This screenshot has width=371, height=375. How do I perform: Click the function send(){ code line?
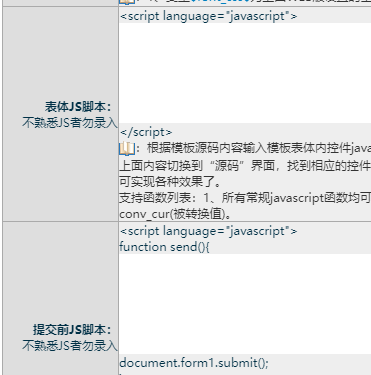pos(164,247)
